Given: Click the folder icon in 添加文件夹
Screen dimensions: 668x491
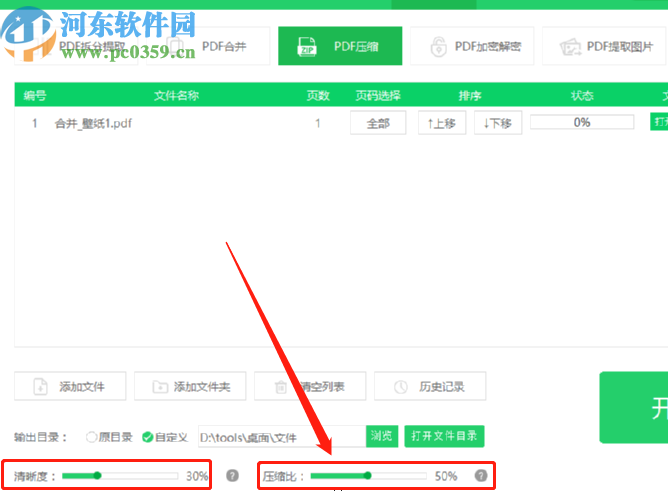Looking at the screenshot, I should click(x=160, y=387).
